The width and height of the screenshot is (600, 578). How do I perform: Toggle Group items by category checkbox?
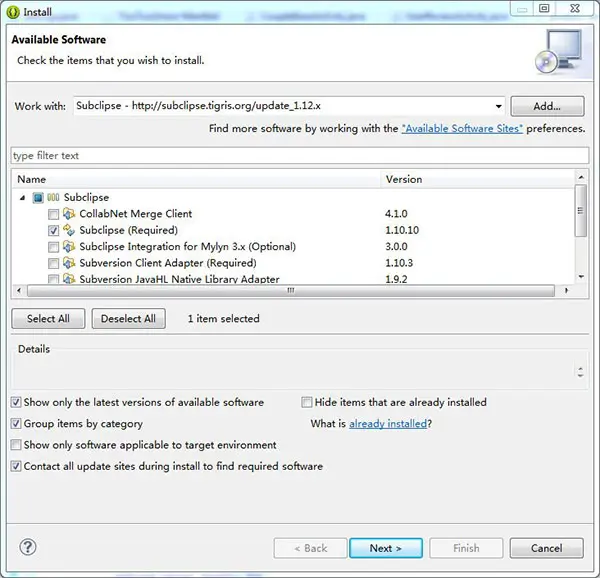(16, 424)
